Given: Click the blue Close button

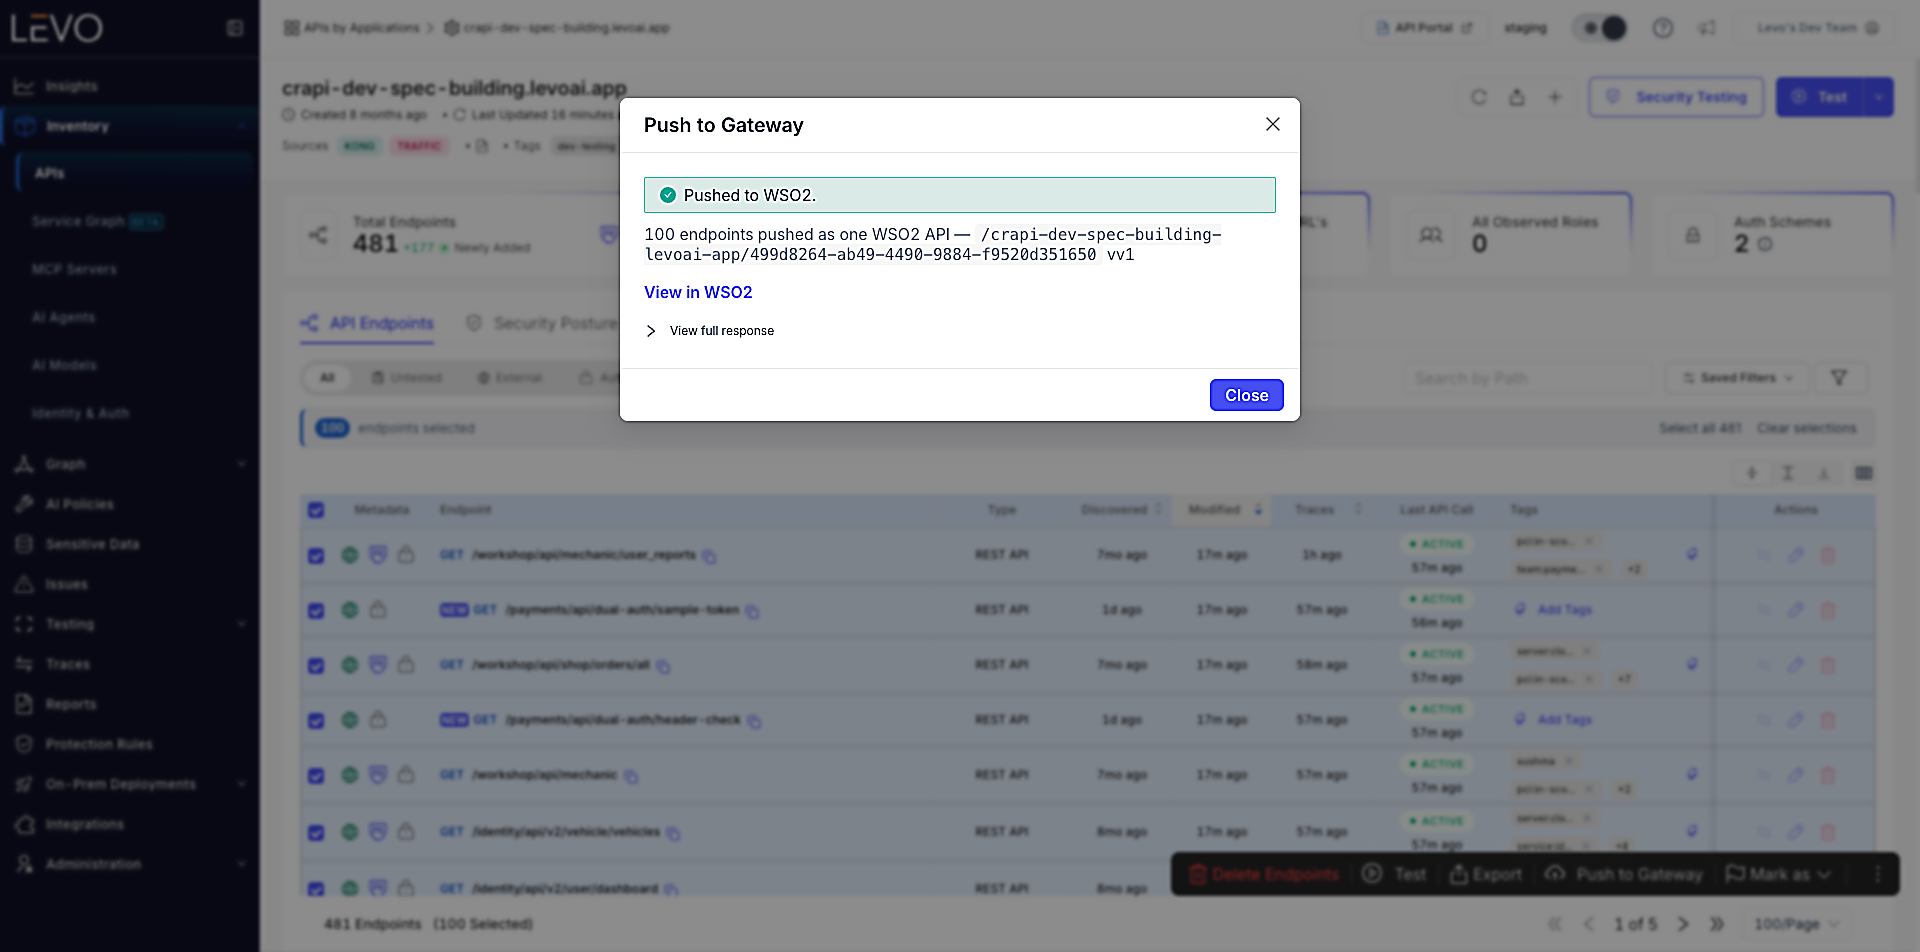Looking at the screenshot, I should (1246, 395).
